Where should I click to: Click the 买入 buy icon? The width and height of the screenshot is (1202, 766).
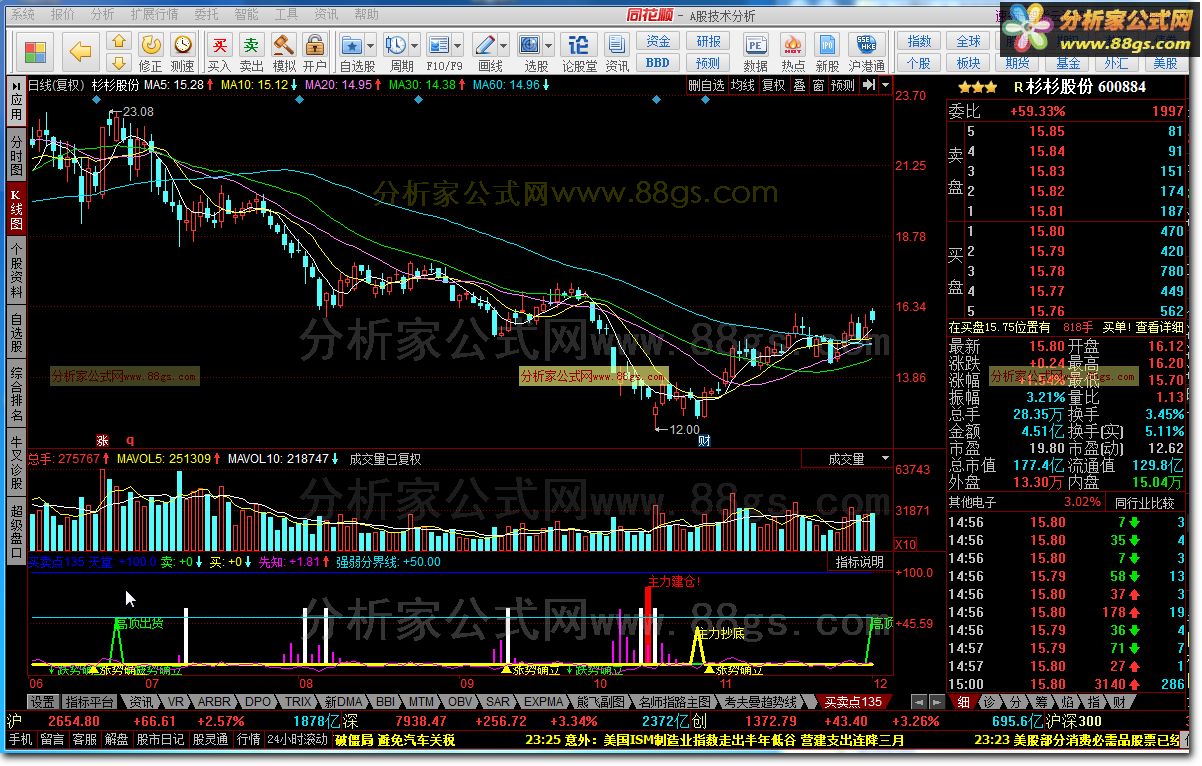click(x=219, y=51)
